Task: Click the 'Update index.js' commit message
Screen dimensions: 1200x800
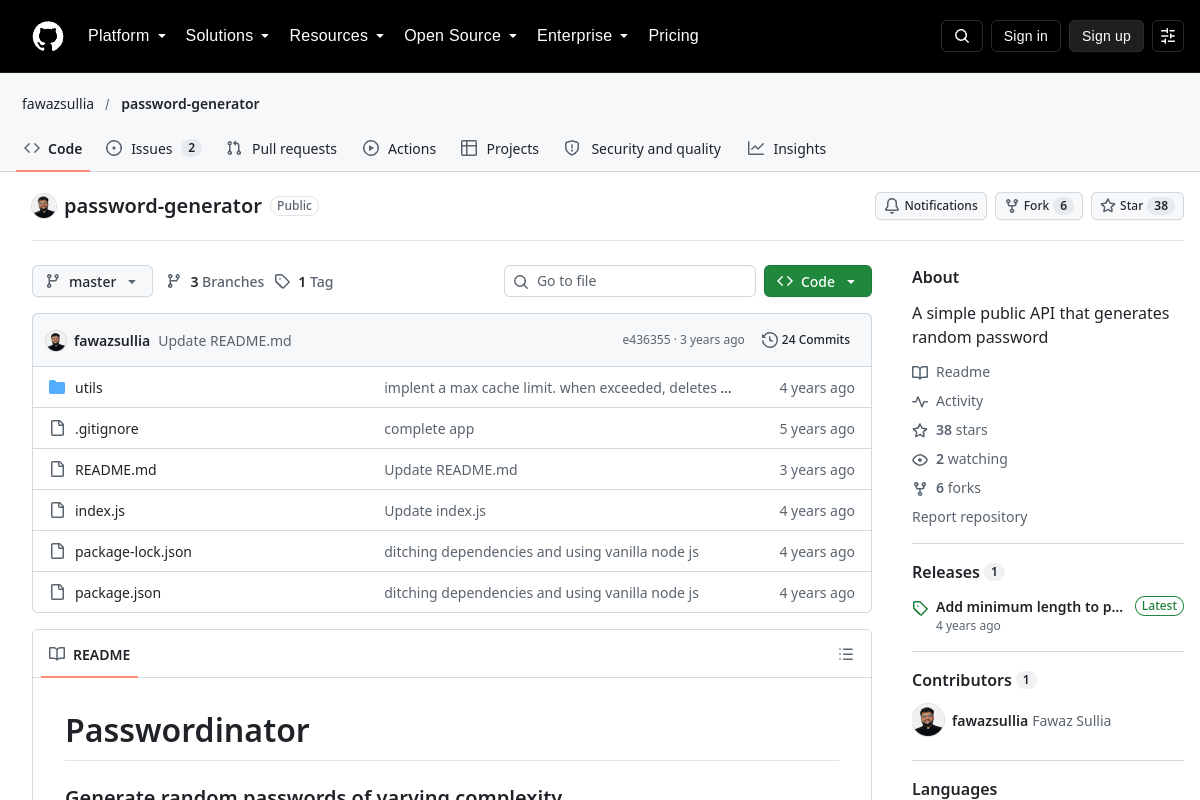Action: tap(435, 510)
